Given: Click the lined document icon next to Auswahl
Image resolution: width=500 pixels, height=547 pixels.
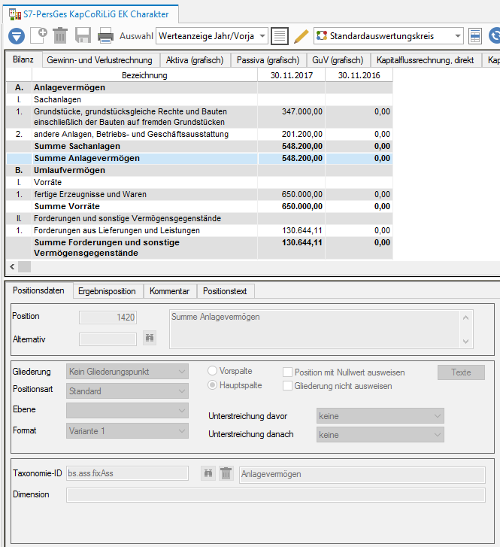Looking at the screenshot, I should (279, 36).
